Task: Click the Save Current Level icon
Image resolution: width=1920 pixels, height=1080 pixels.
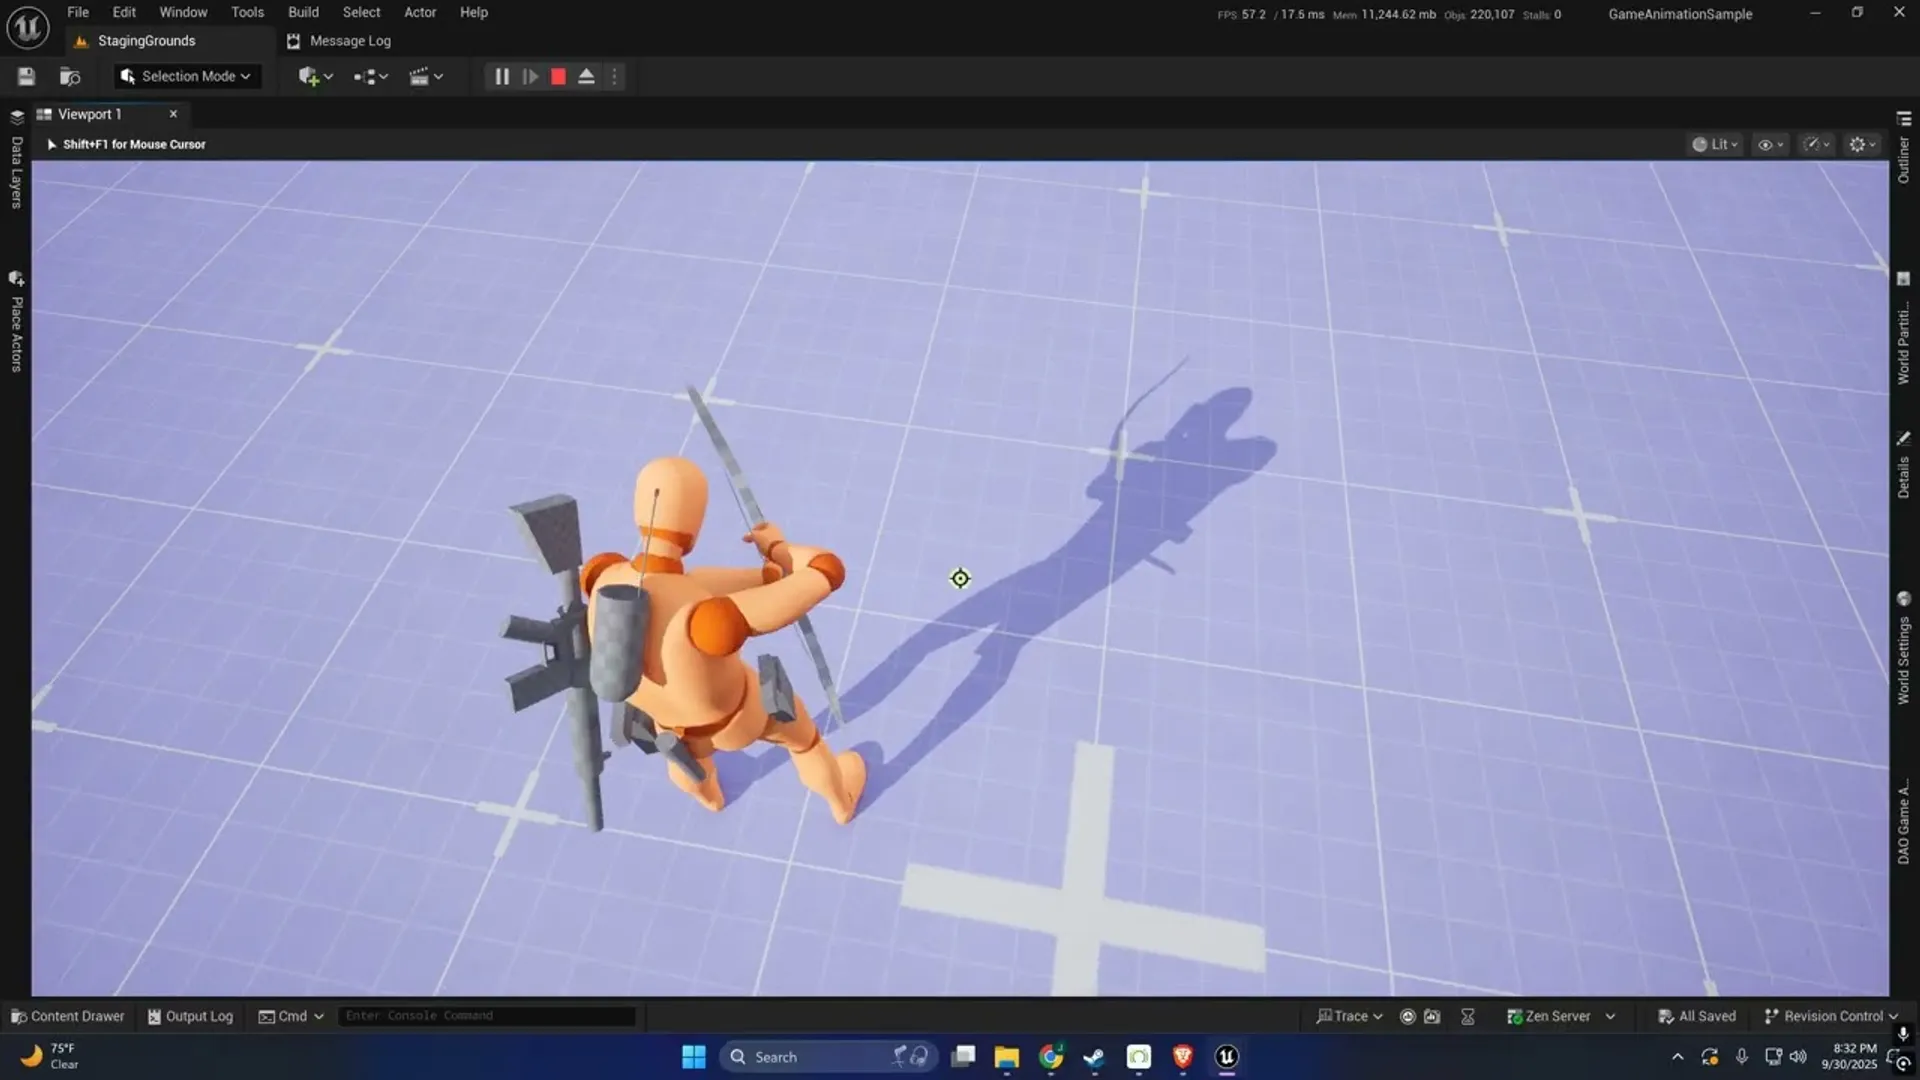Action: [x=26, y=76]
